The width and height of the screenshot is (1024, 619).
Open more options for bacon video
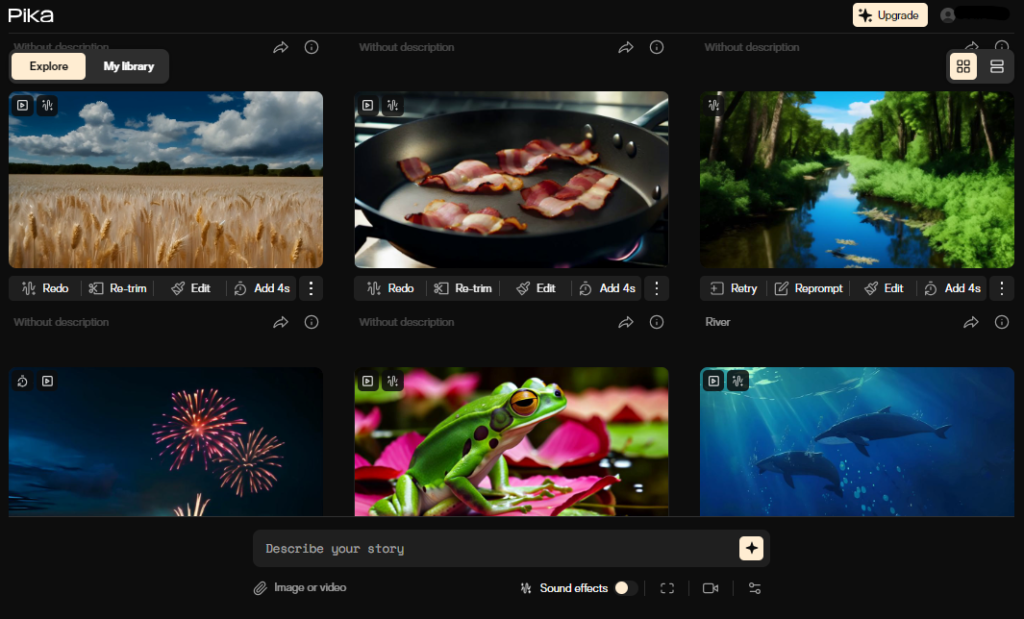tap(656, 288)
